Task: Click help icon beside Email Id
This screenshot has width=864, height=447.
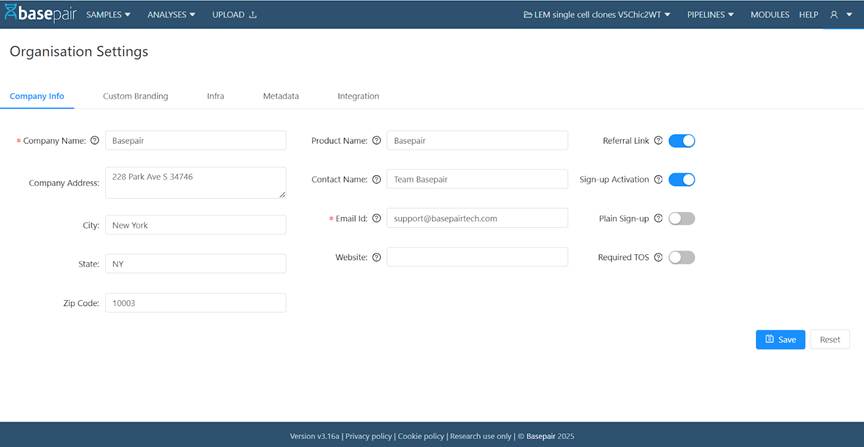Action: [x=376, y=218]
